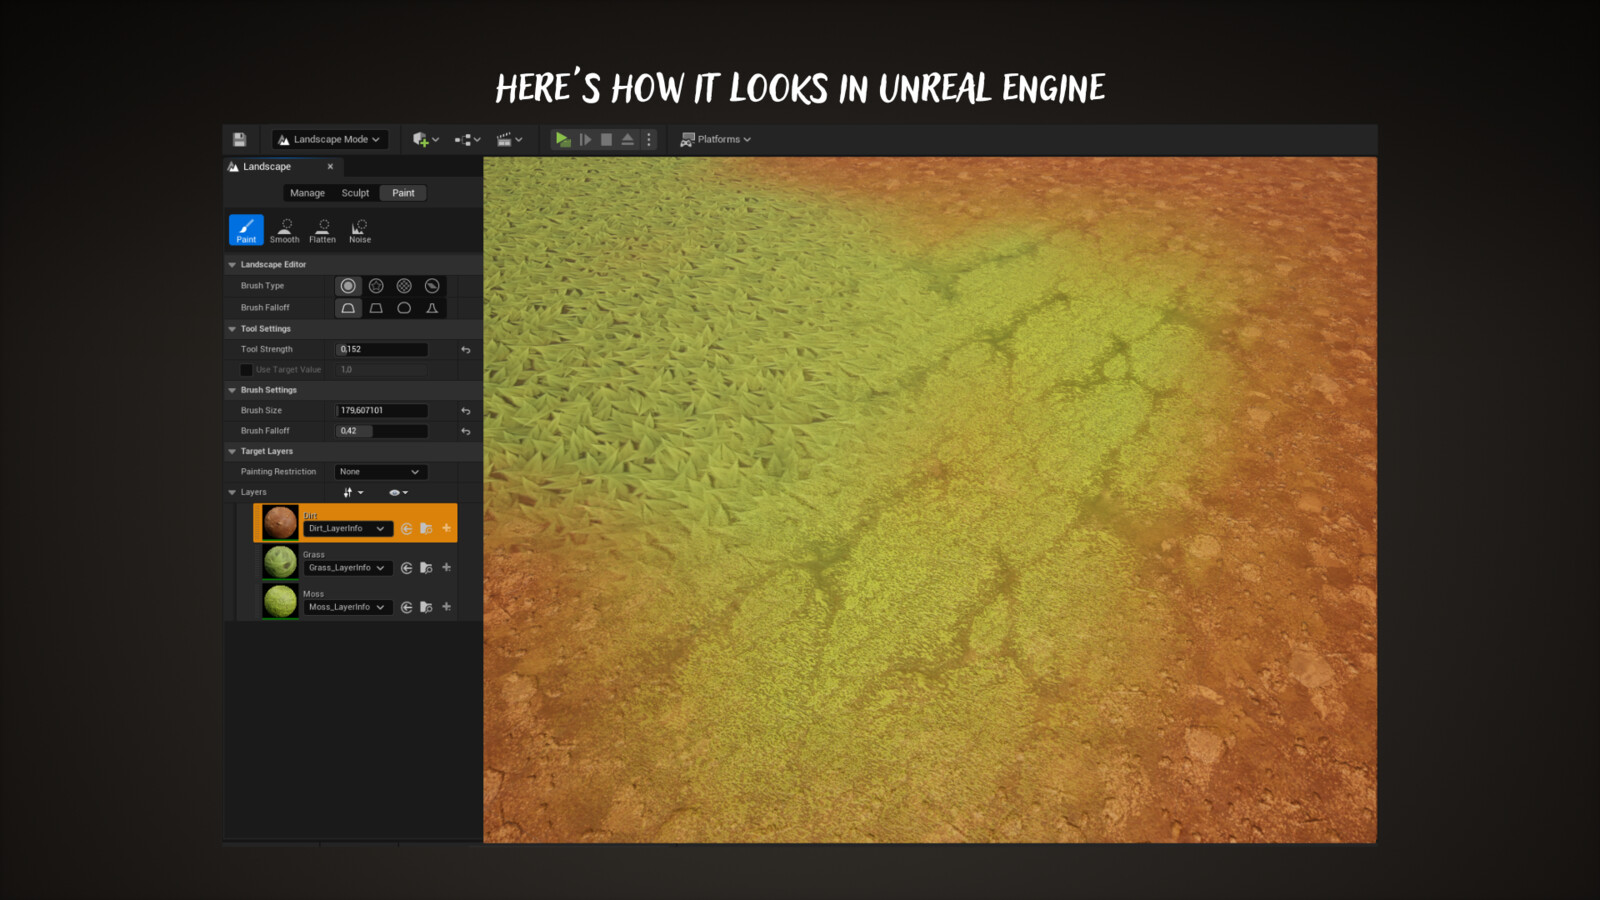Select the Grass layer thumbnail

280,562
